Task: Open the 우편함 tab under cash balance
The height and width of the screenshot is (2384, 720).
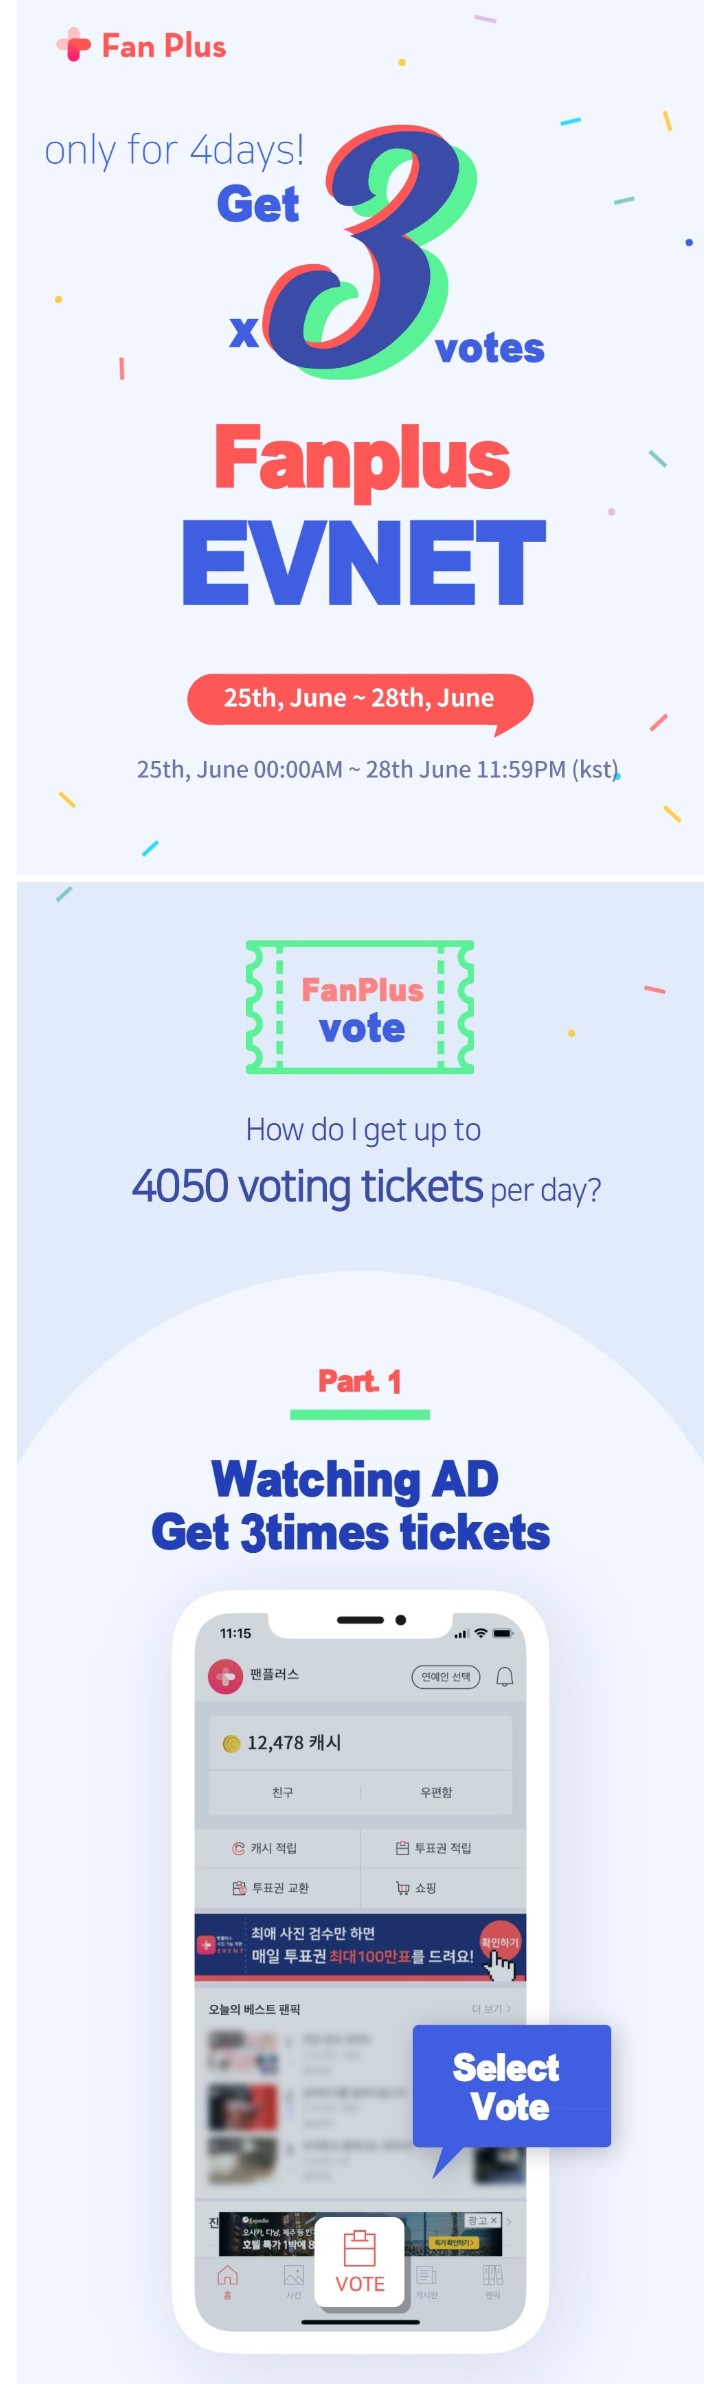Action: 436,1792
